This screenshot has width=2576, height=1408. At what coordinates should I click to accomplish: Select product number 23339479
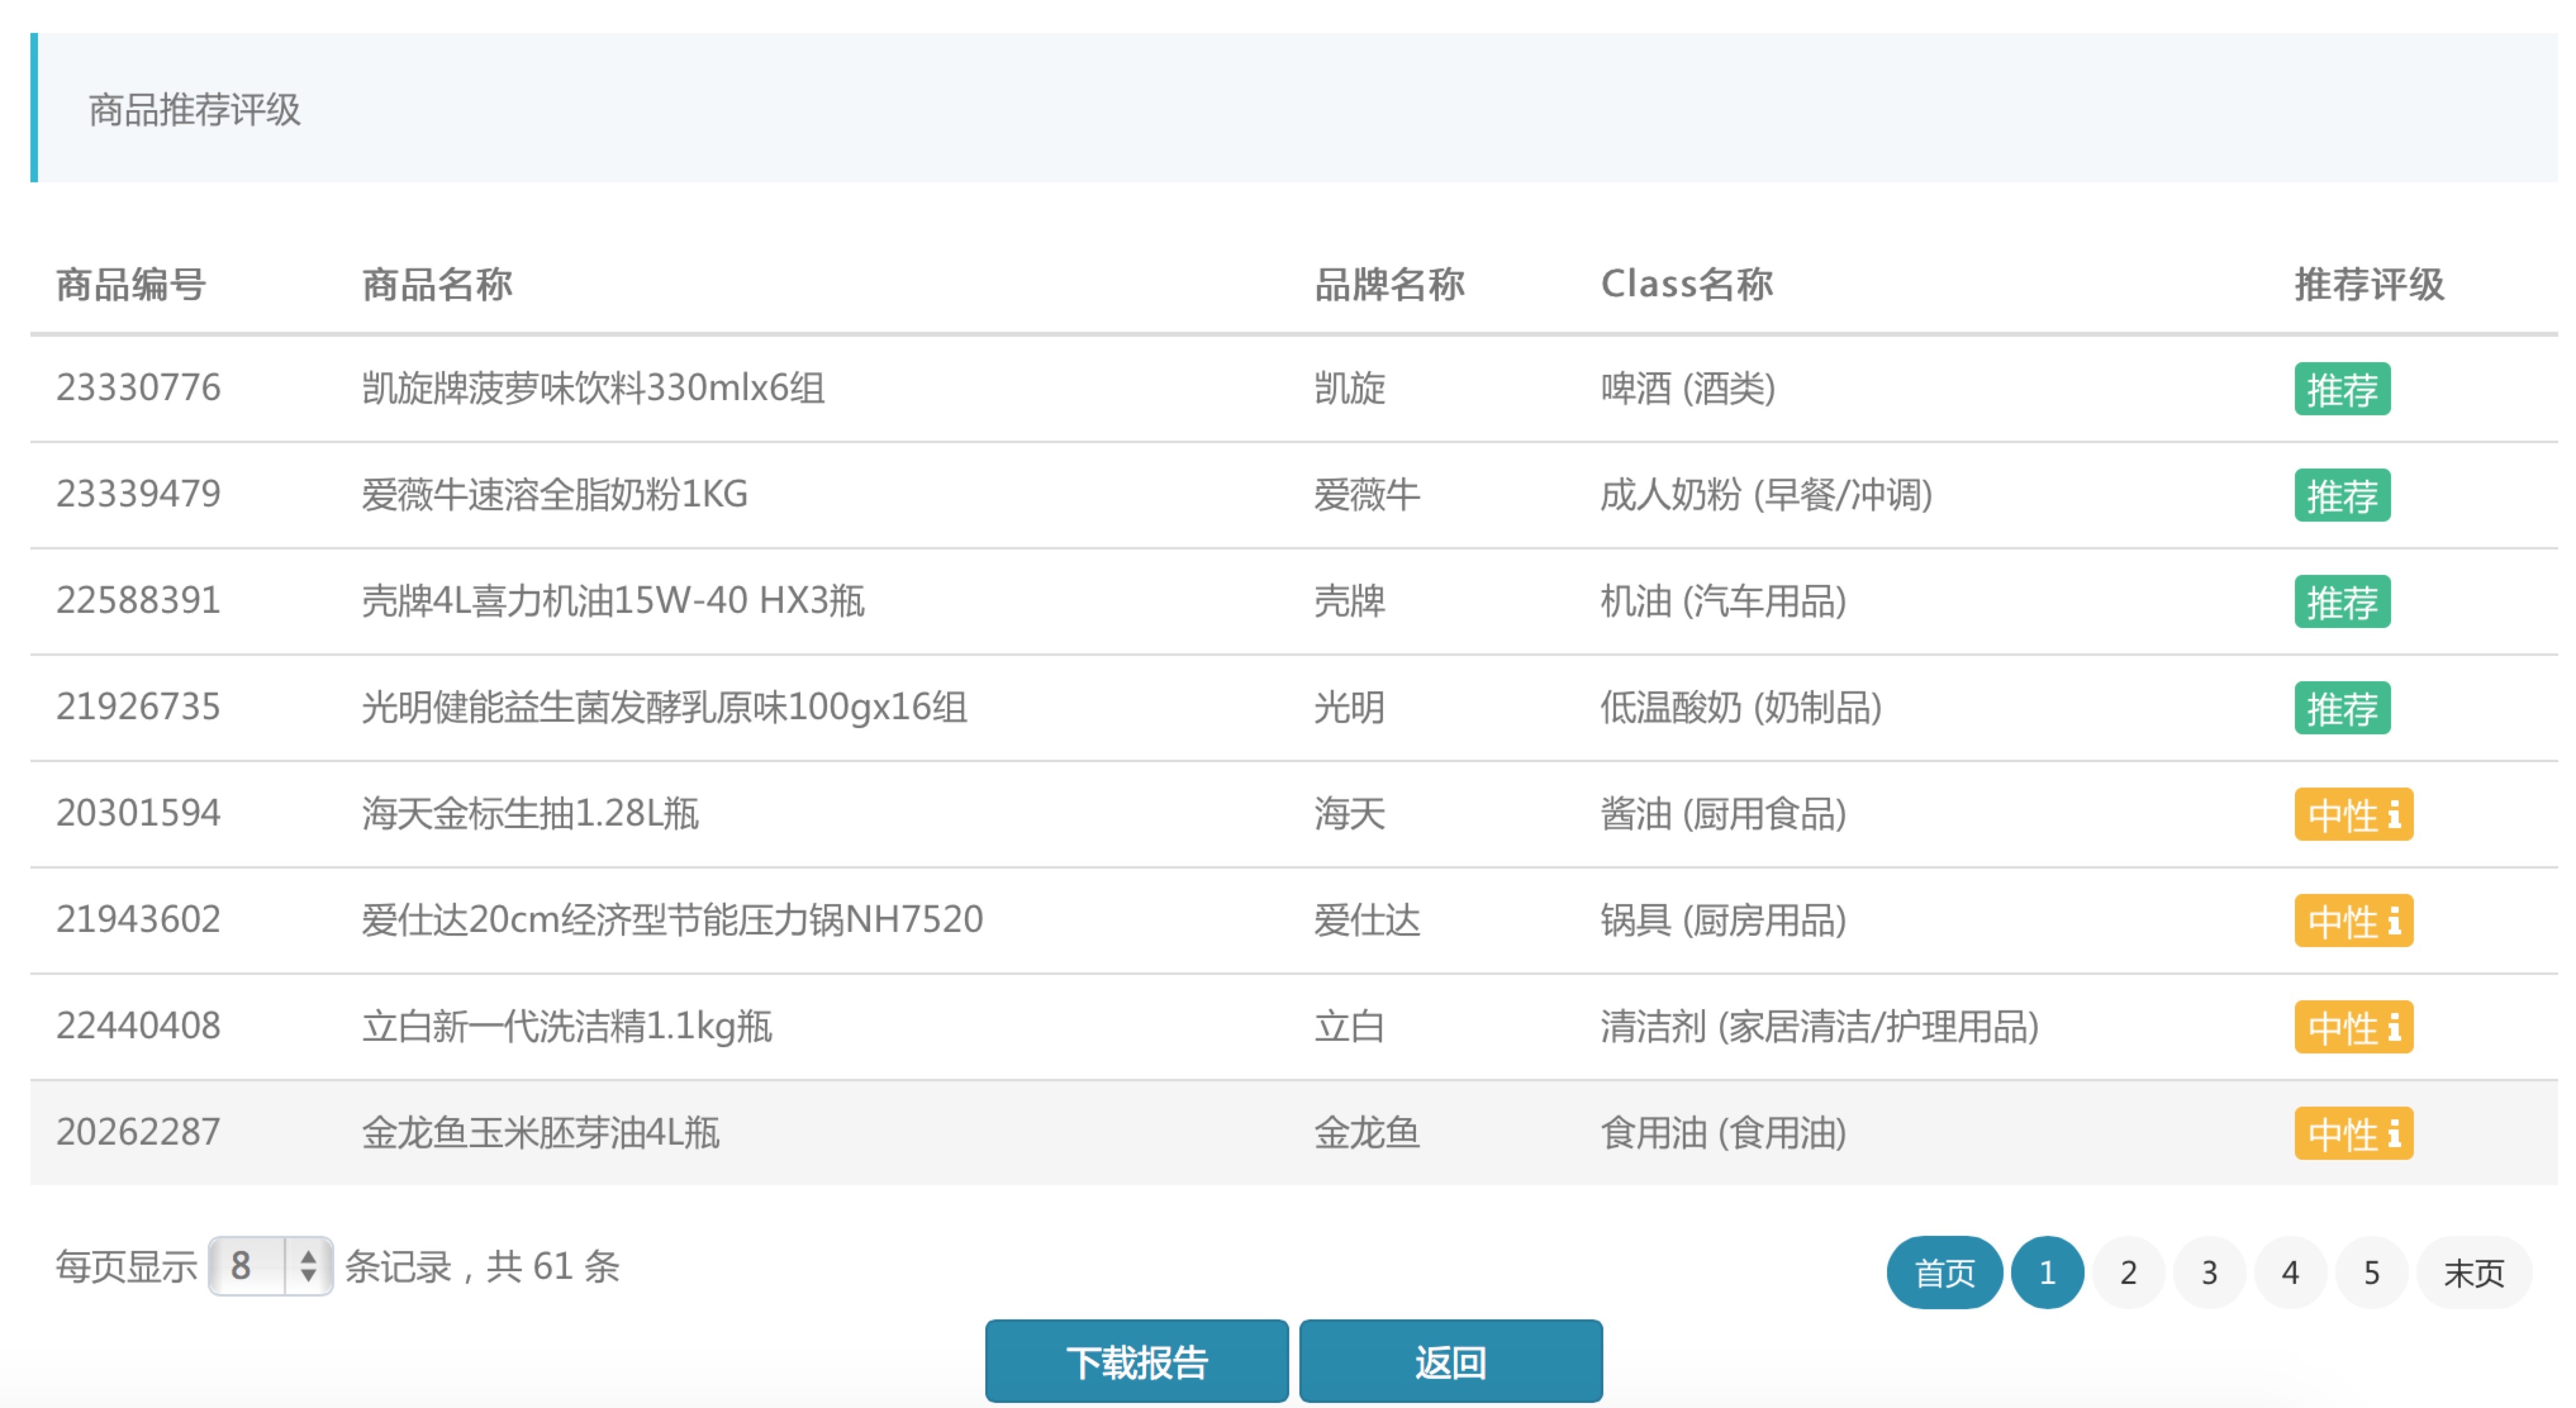(138, 494)
